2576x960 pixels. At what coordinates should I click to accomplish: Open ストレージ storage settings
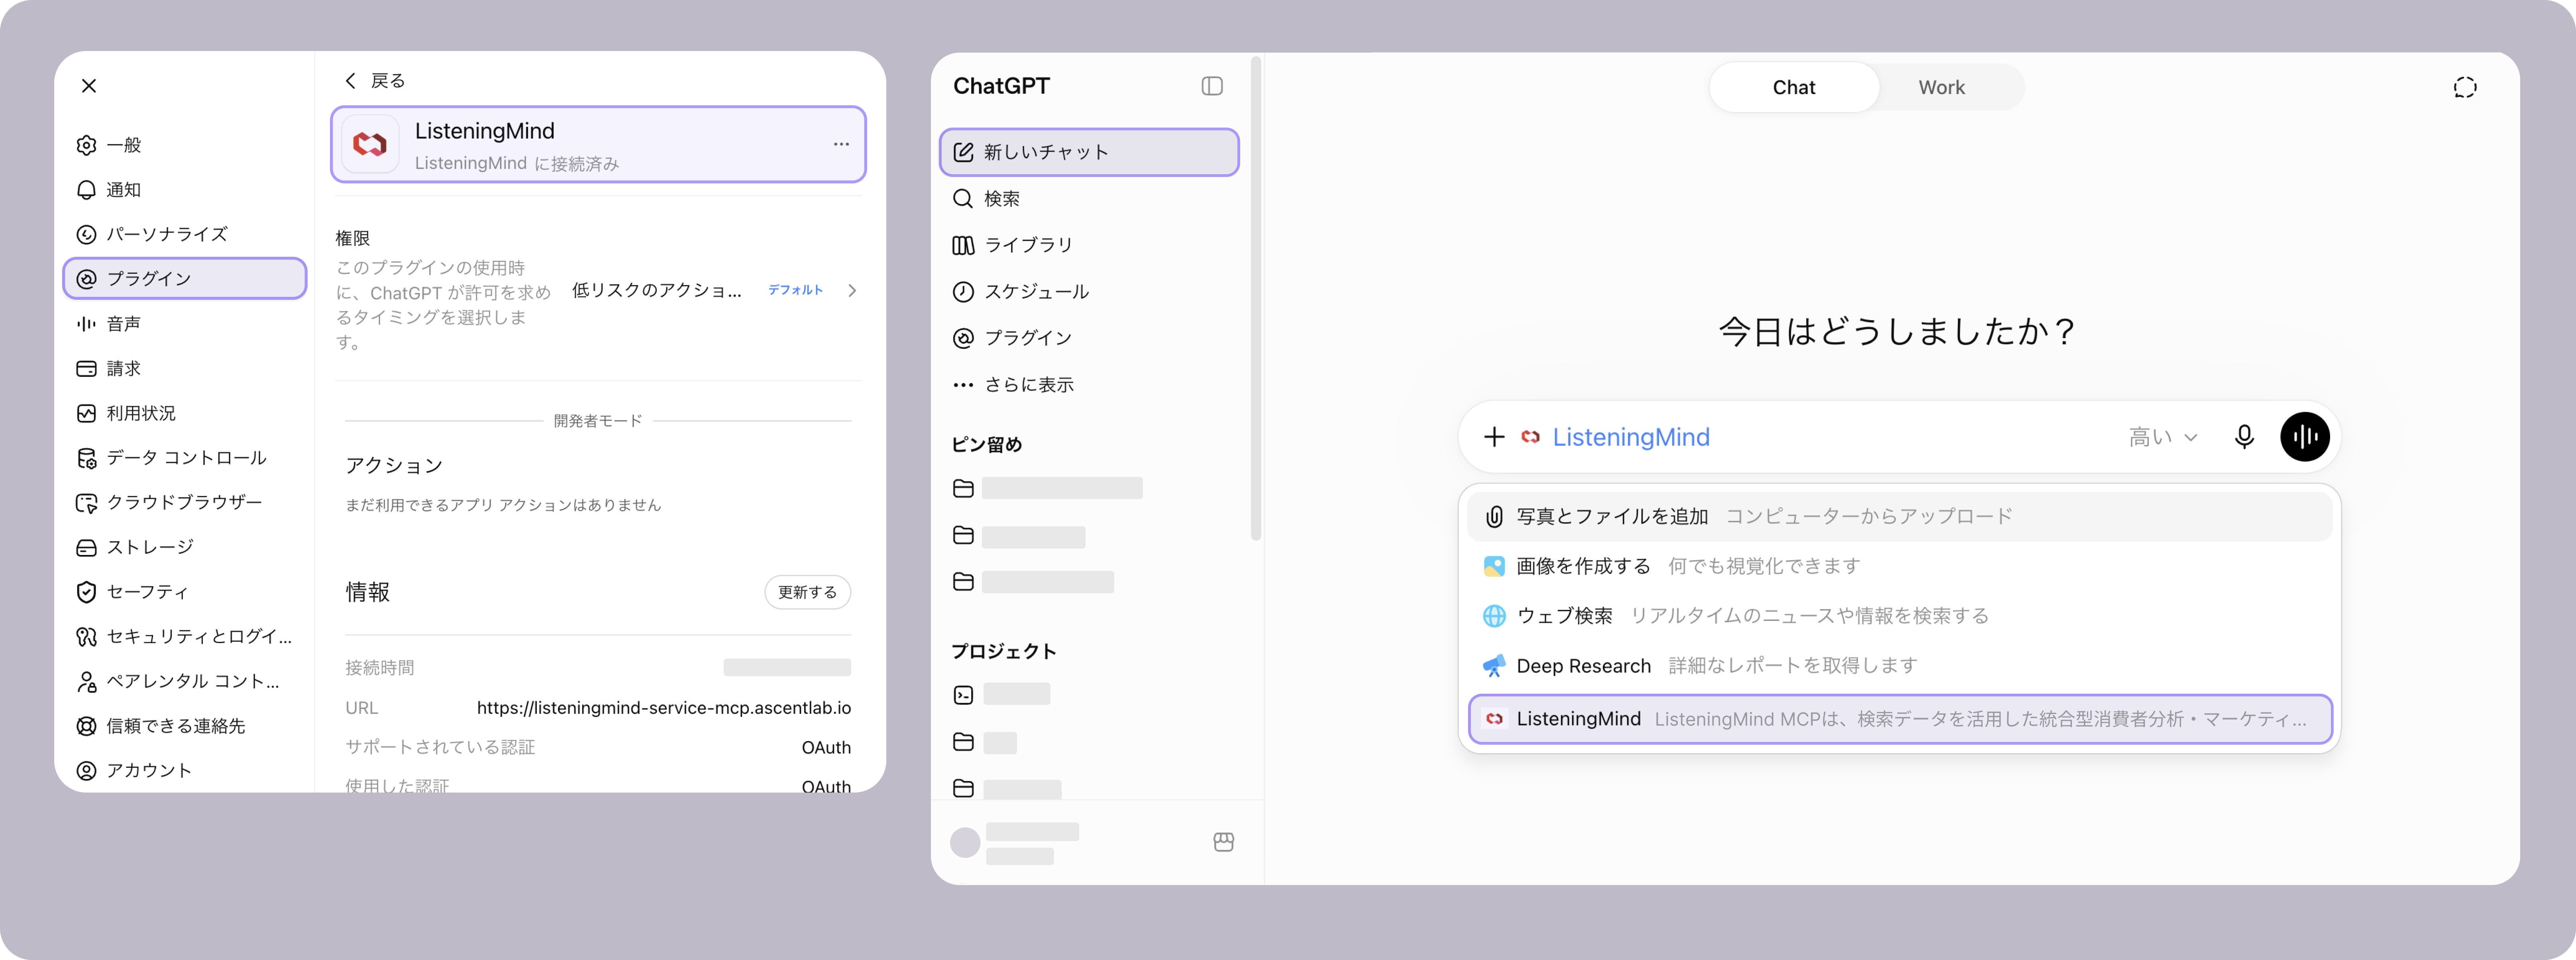pos(185,547)
